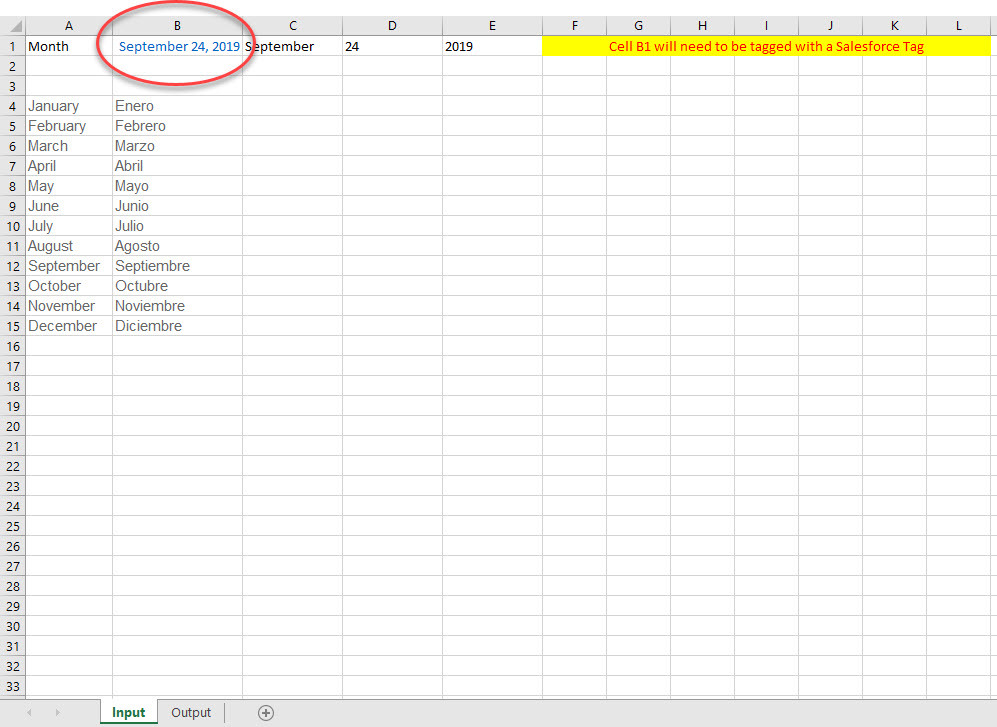
Task: Click the September cell in row 12
Action: 69,266
